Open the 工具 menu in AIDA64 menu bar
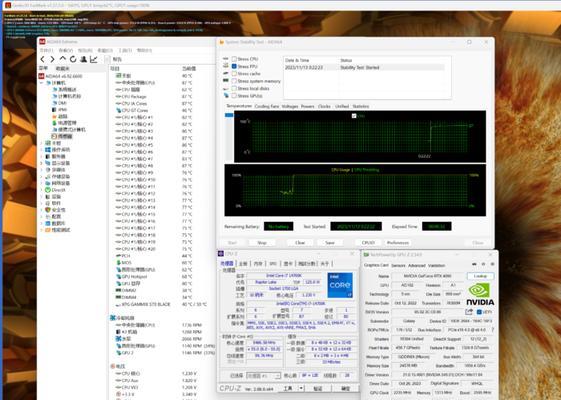Viewport: 561px width, 400px height. click(x=125, y=50)
